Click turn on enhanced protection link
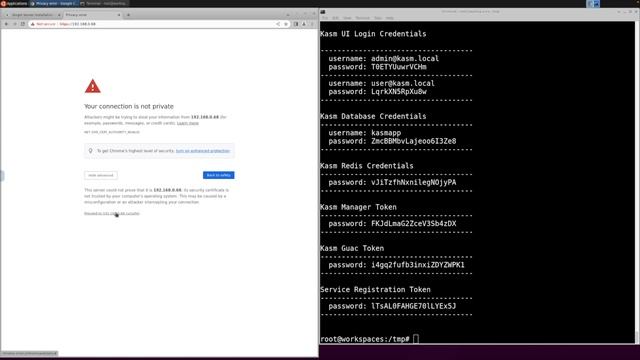Viewport: 640px width, 360px height. [203, 151]
